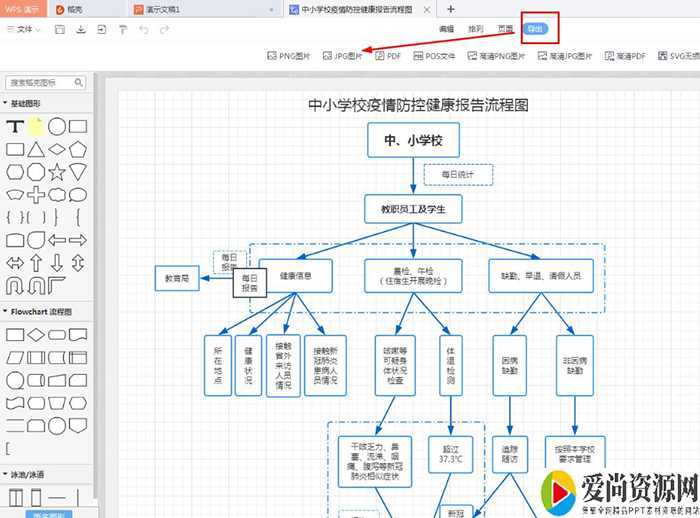Click the Undo arrow in toolbar
This screenshot has height=518, width=700.
point(144,30)
